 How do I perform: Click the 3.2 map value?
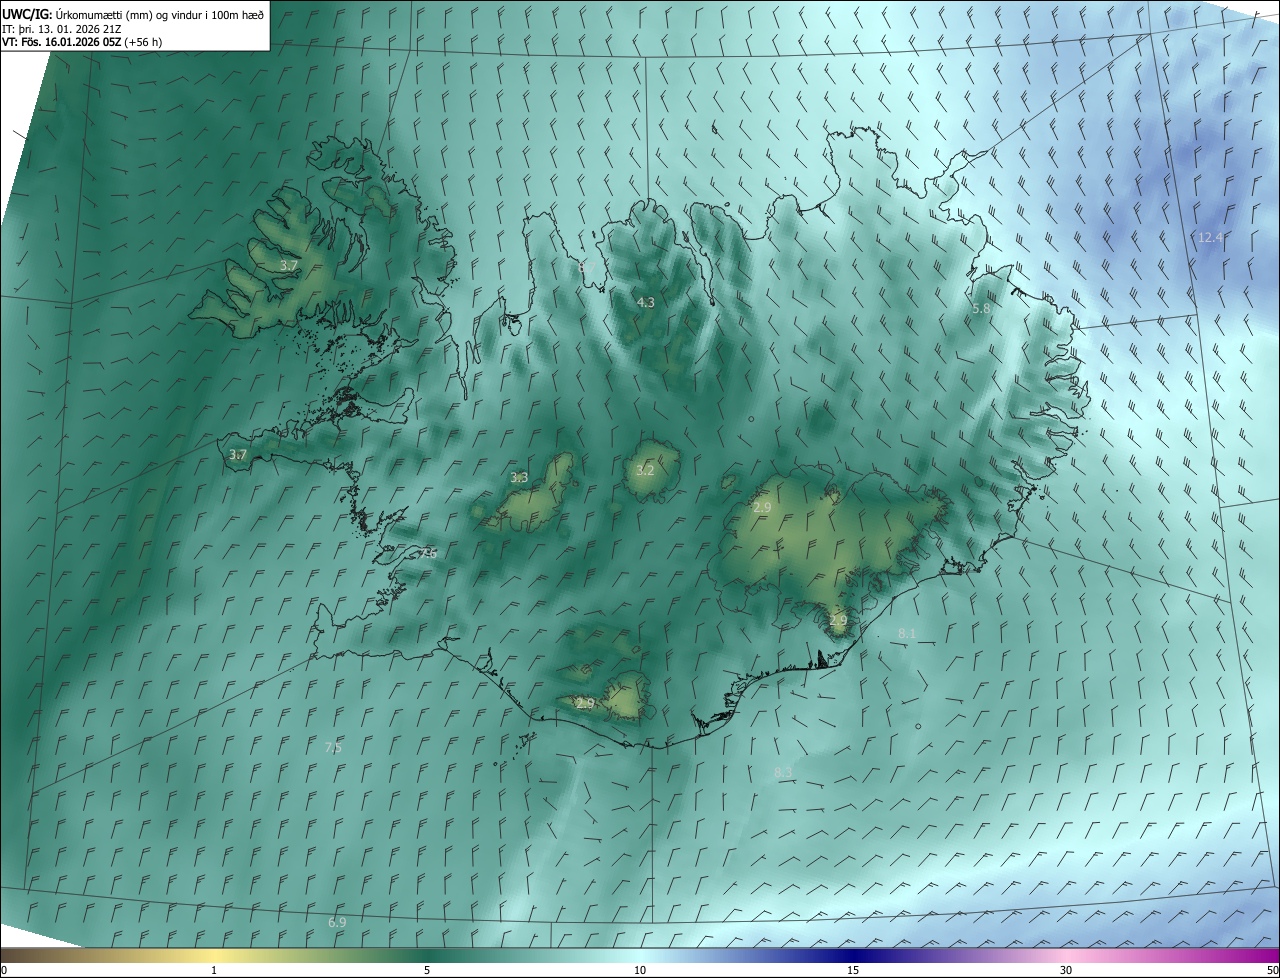(x=645, y=470)
